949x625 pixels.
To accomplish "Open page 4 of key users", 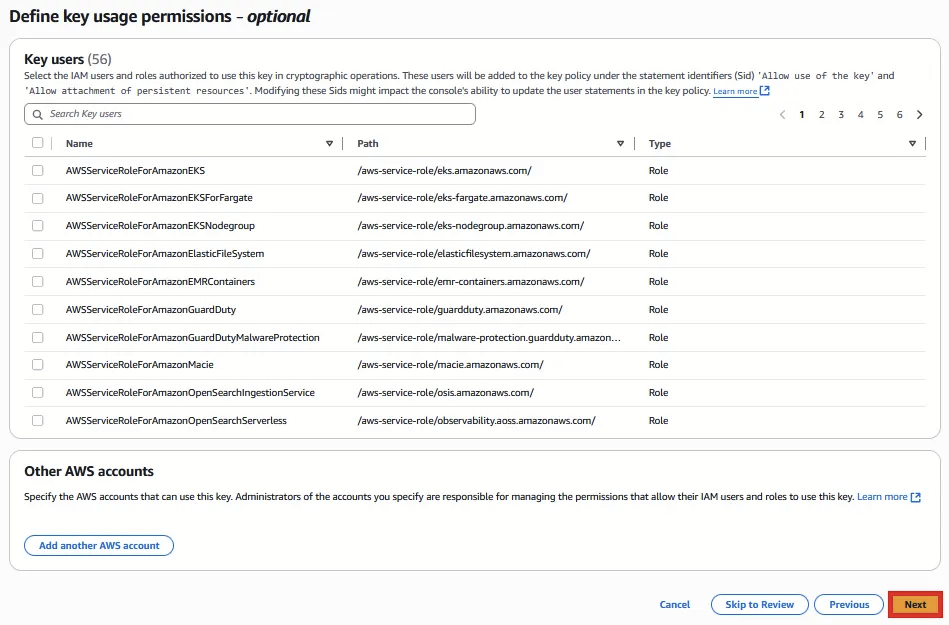I will 861,115.
